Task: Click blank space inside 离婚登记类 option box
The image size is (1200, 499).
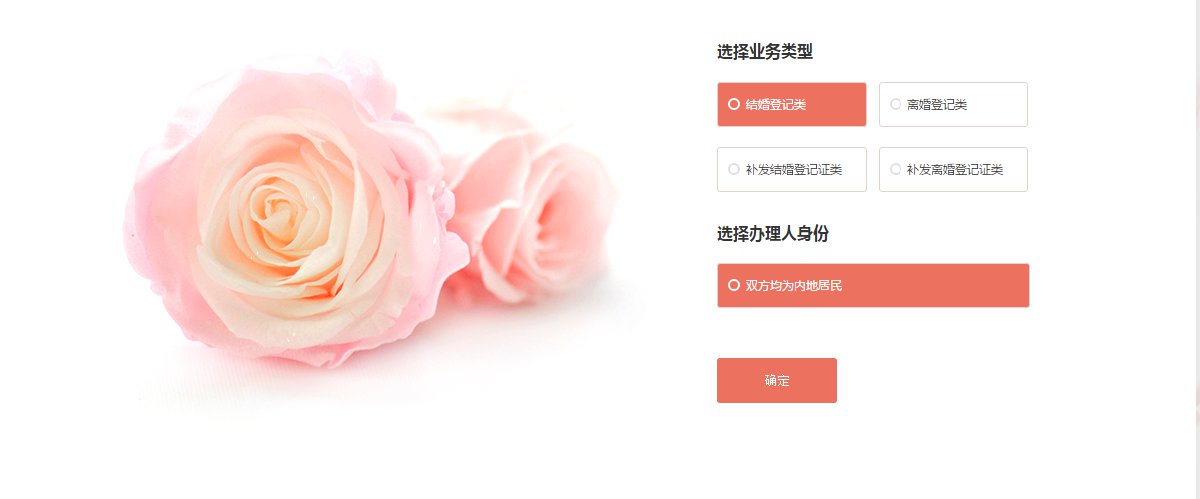Action: click(998, 104)
